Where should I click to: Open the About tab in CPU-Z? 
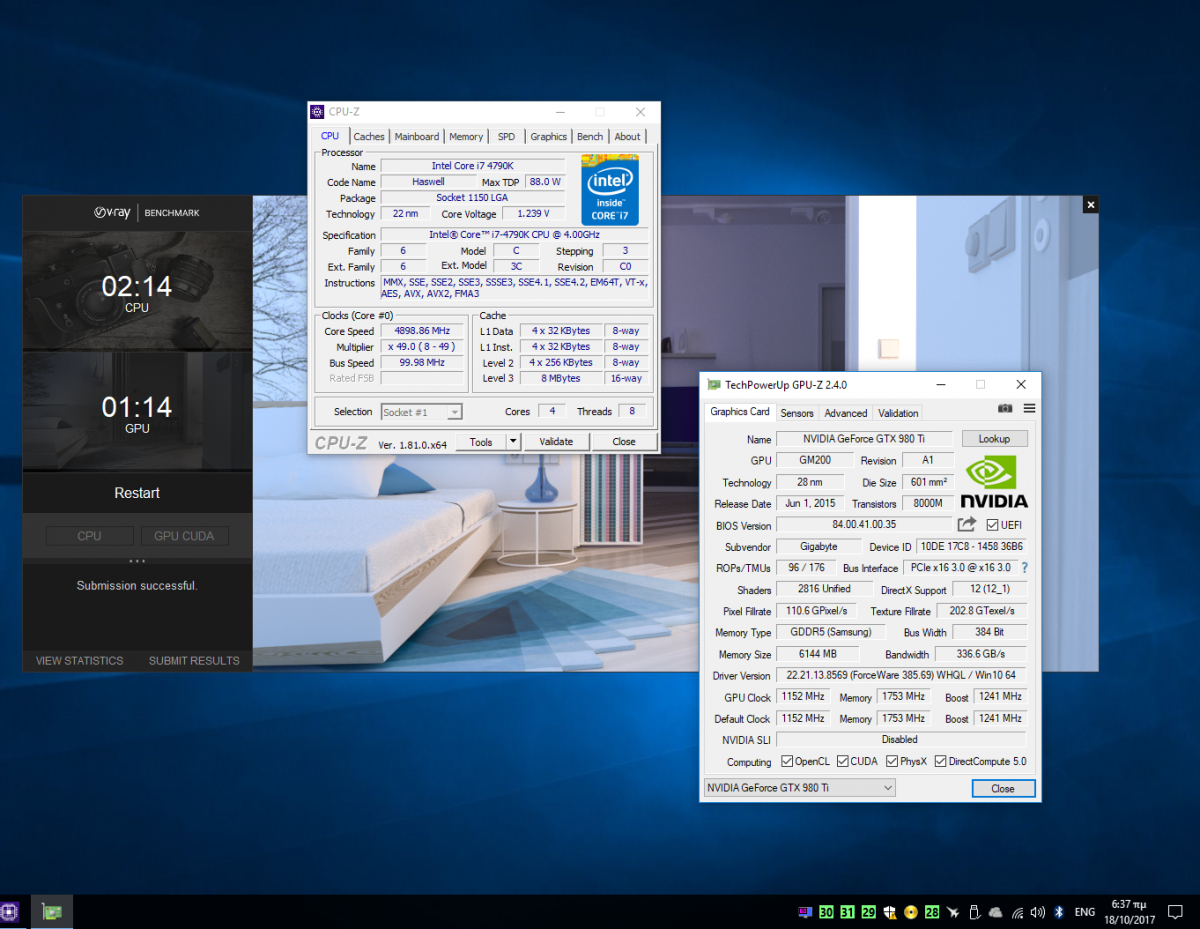click(x=628, y=136)
